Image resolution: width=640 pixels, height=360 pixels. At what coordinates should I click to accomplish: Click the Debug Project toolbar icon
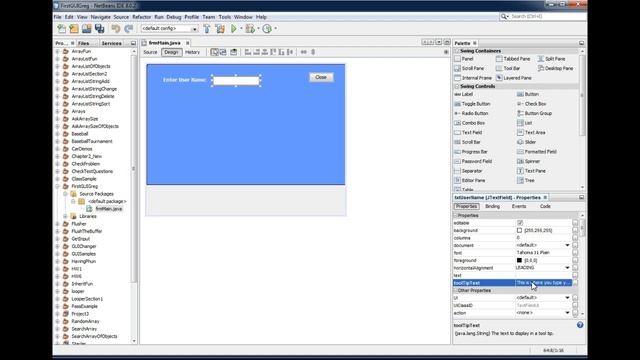[250, 29]
